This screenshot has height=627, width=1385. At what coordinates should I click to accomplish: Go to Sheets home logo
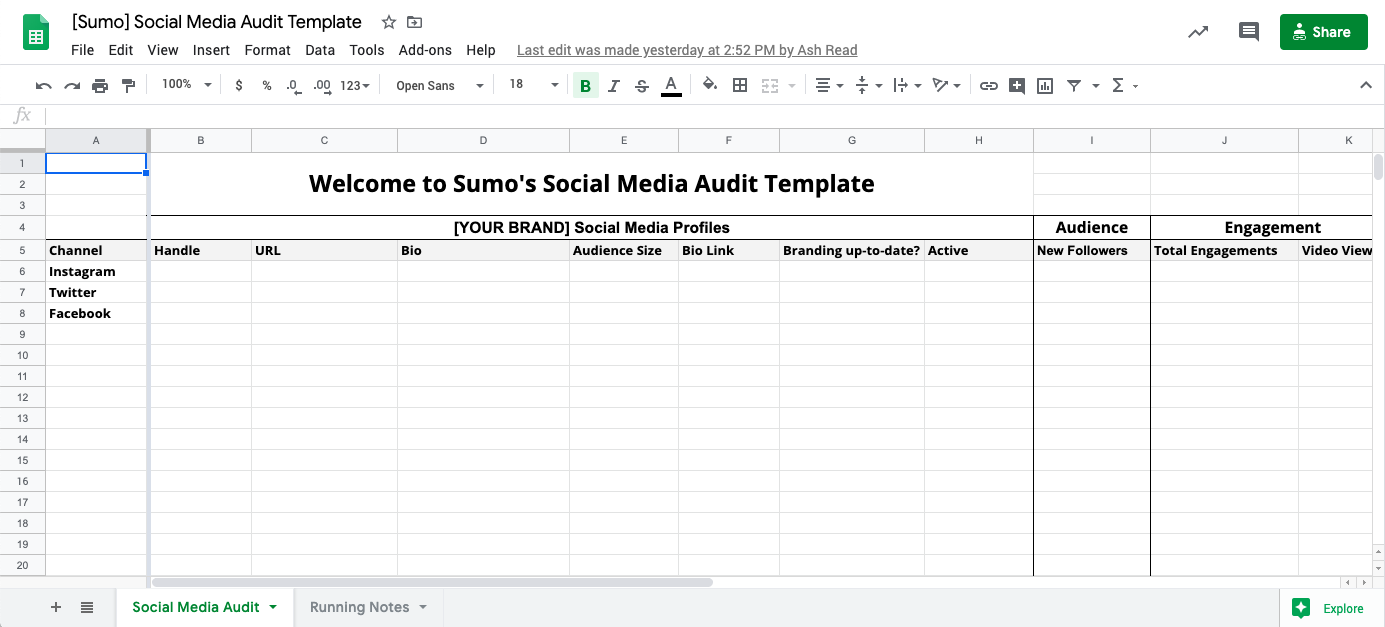[x=37, y=32]
